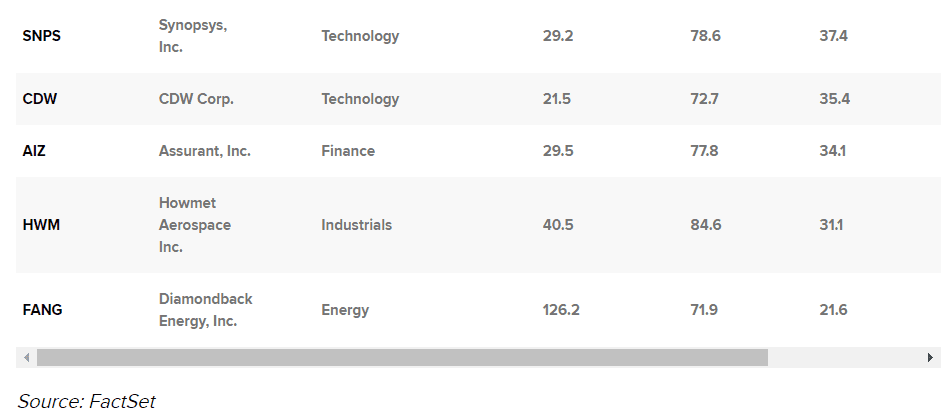The width and height of the screenshot is (941, 420).
Task: Select the FANG ticker symbol
Action: (43, 310)
